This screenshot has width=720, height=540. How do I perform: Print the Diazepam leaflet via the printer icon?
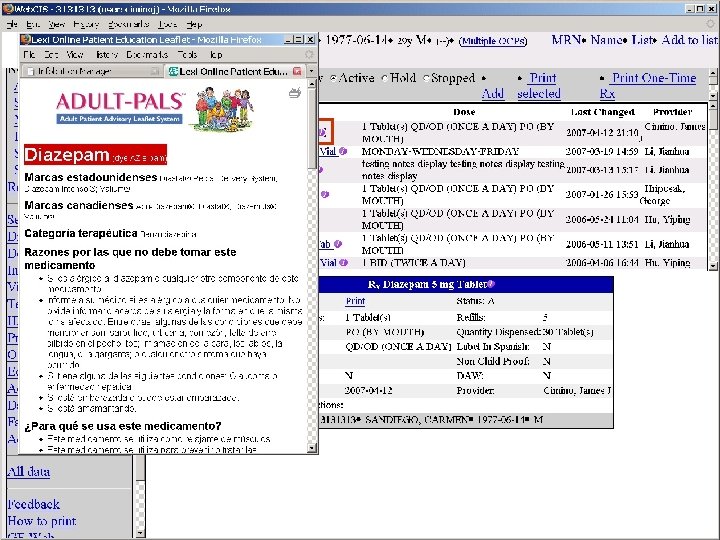(294, 93)
